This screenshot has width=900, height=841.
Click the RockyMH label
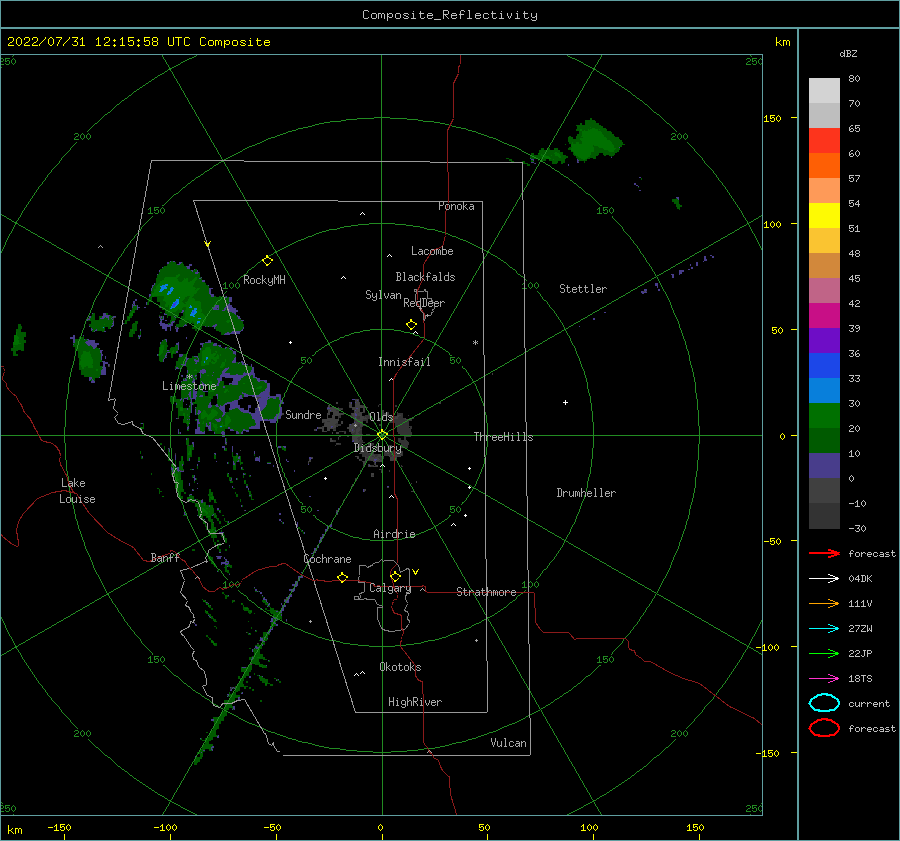coord(264,280)
